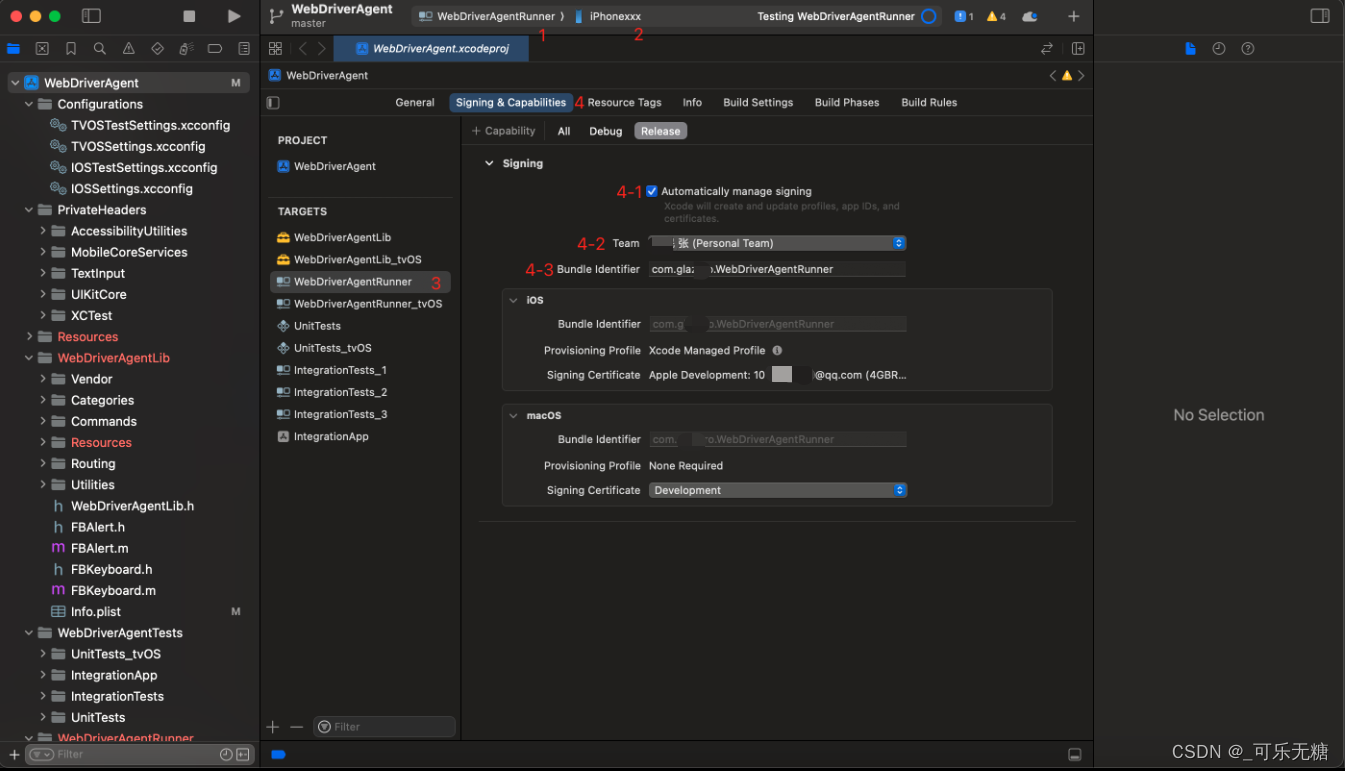Show the 4 warnings indicator
This screenshot has width=1345, height=771.
click(996, 16)
